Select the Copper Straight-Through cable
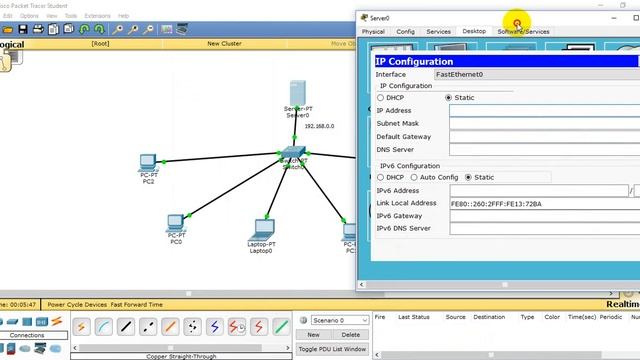 (x=126, y=327)
